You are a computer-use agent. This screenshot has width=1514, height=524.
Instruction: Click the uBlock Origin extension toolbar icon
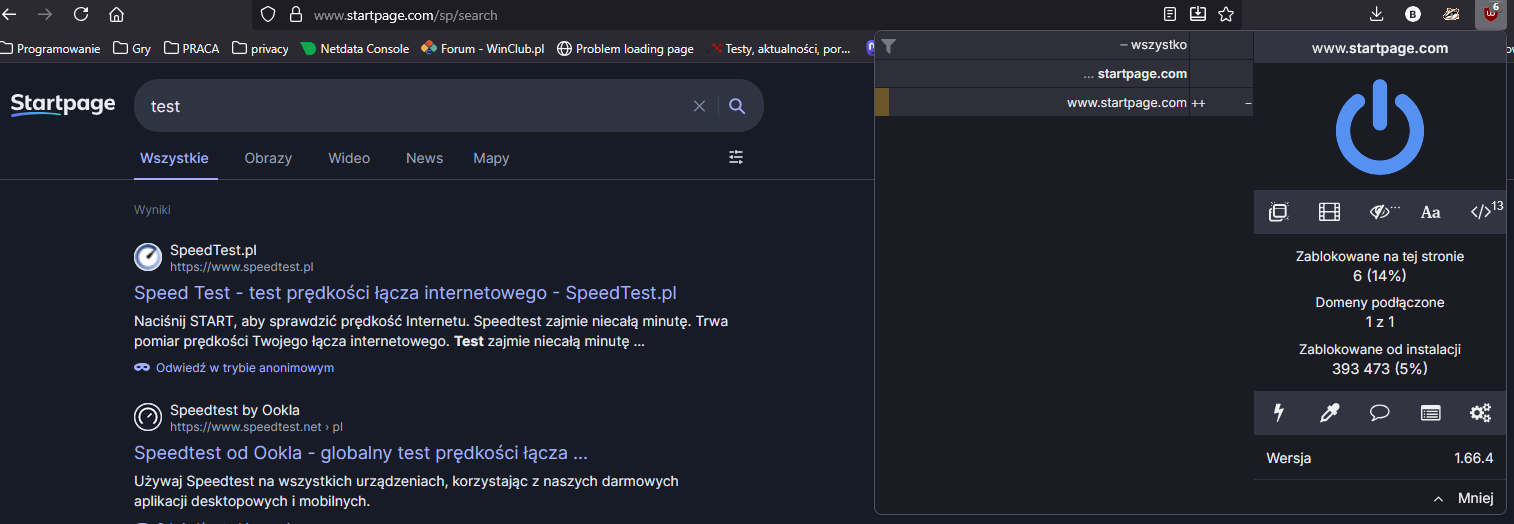click(1491, 14)
